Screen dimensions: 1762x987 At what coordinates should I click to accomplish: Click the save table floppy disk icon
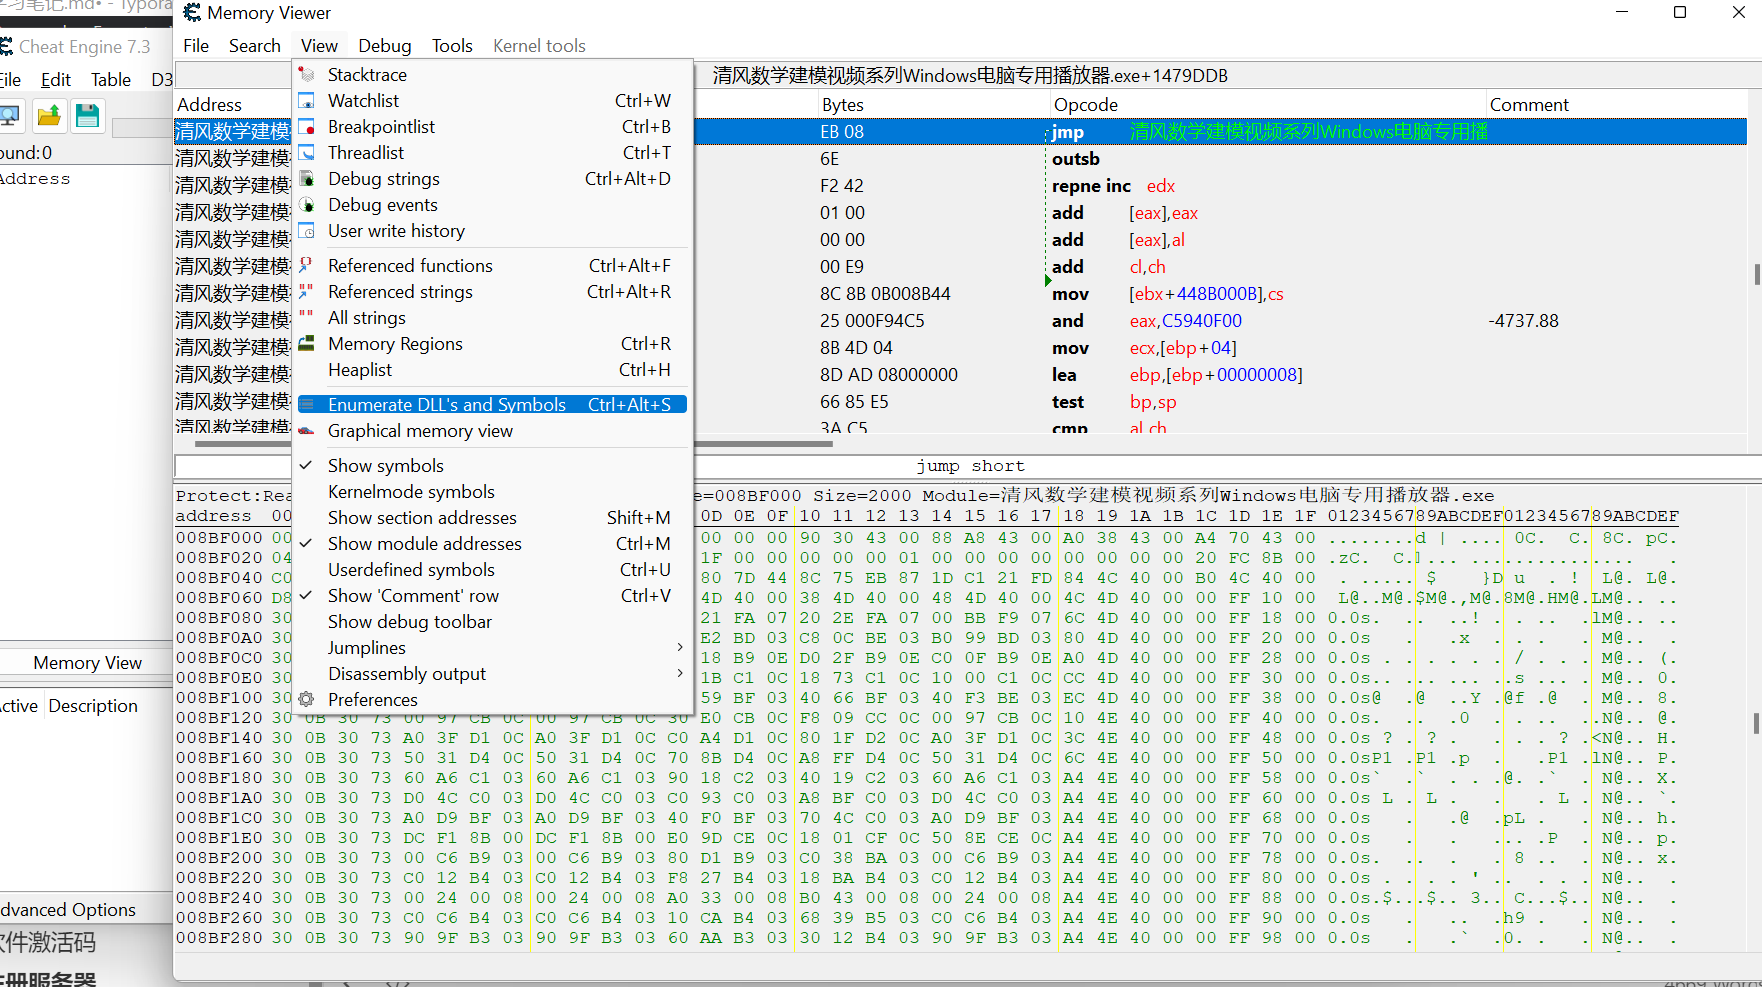coord(87,116)
